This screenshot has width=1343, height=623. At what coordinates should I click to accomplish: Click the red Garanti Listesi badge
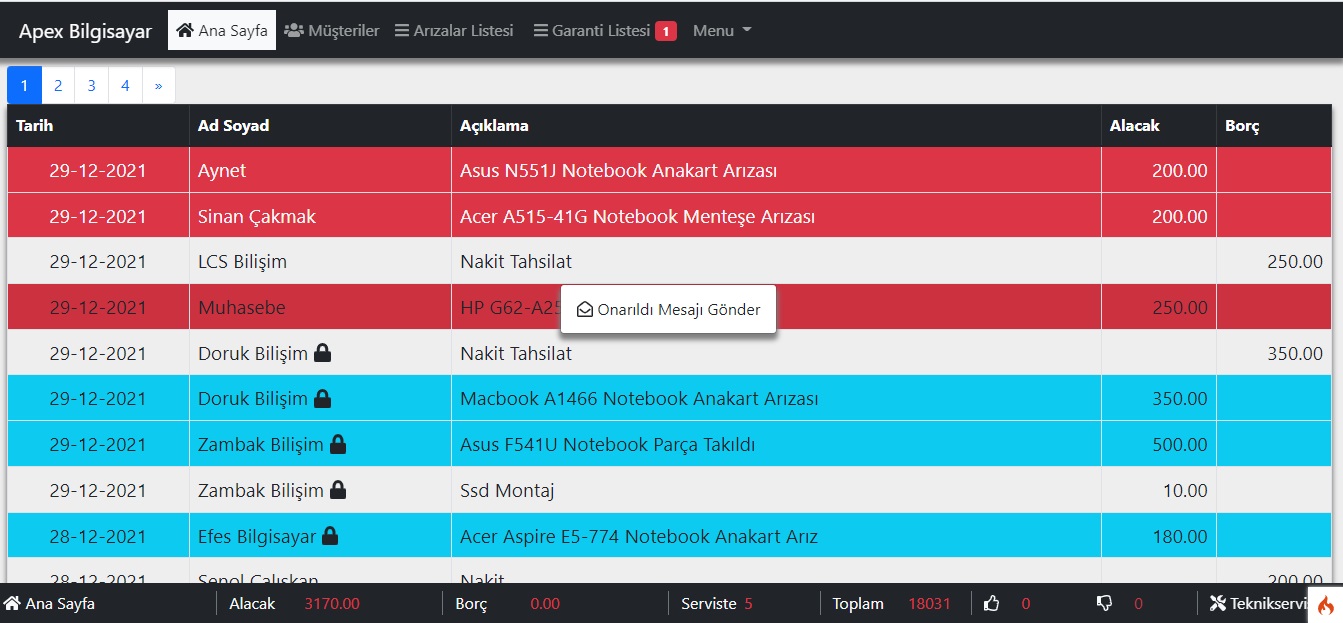[666, 31]
